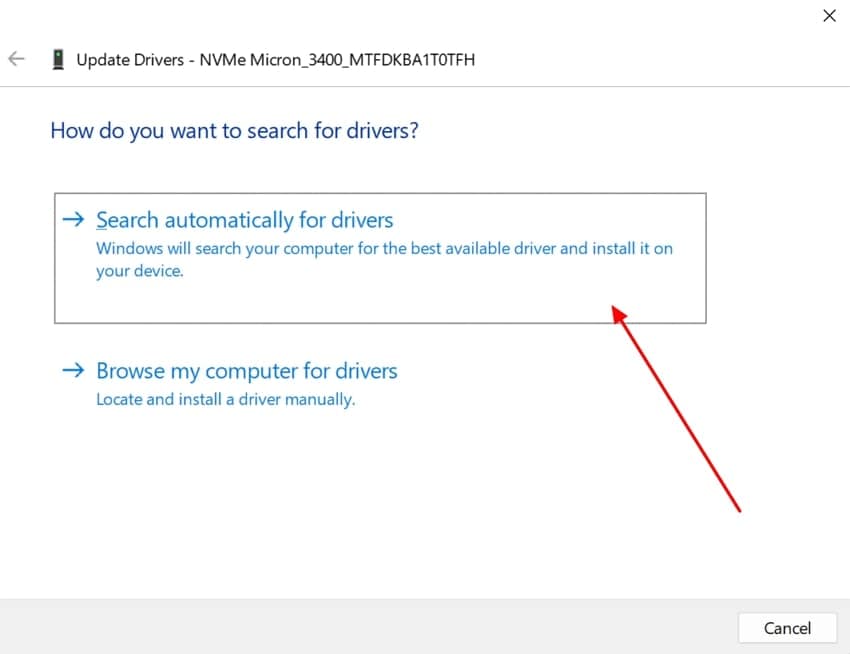Click the arrow beside Search automatically
Screen dimensions: 850x654
coord(74,220)
